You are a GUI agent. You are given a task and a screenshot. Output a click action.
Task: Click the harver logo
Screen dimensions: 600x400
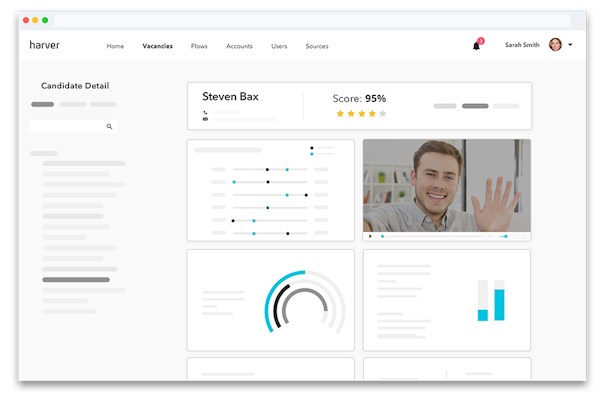tap(44, 45)
